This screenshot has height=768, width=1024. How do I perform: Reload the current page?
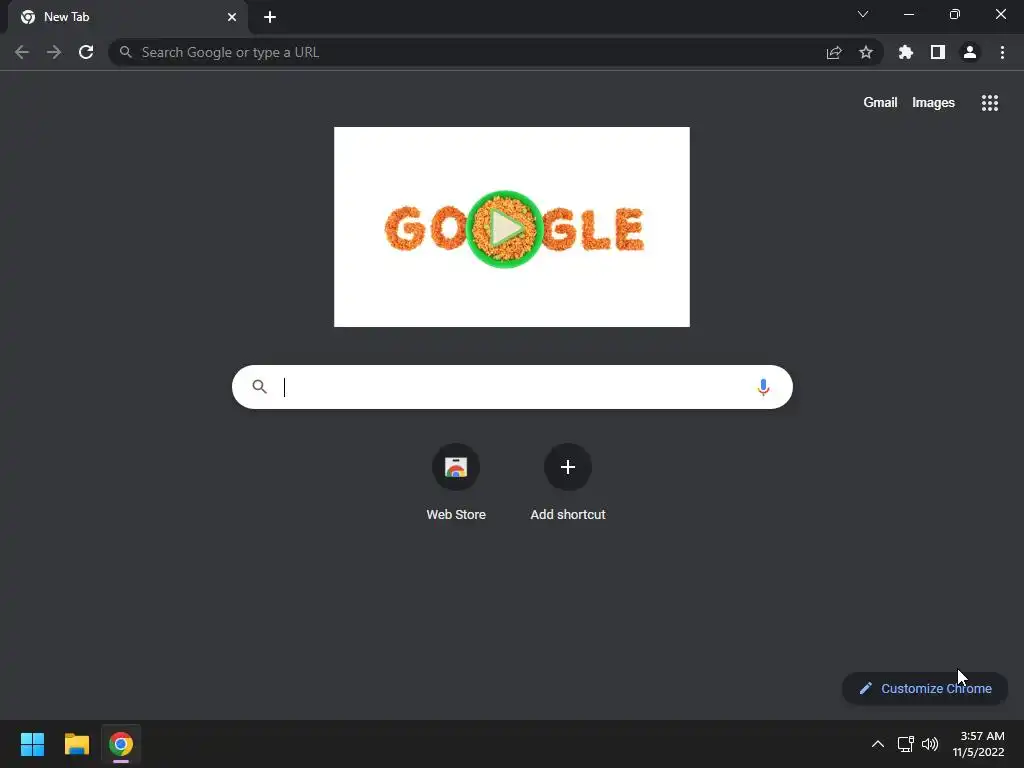pos(86,52)
